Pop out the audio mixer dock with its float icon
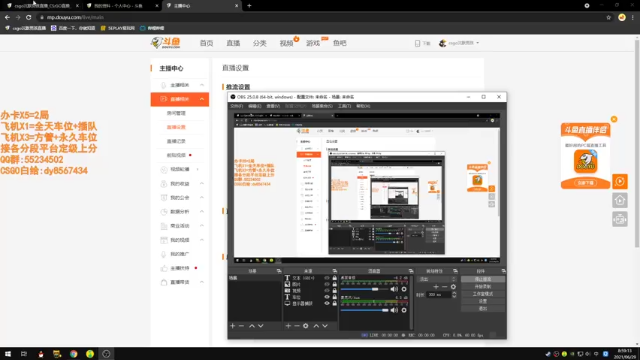Image resolution: width=640 pixels, height=360 pixels. pyautogui.click(x=411, y=271)
